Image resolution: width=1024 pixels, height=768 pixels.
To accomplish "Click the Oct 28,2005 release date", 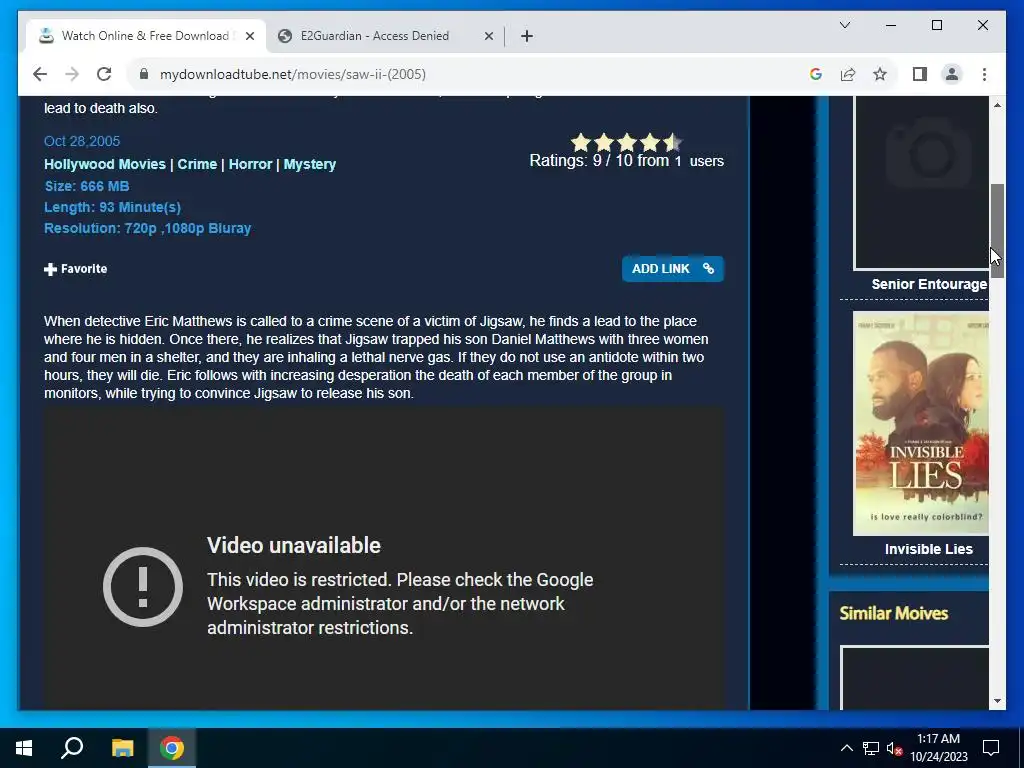I will pyautogui.click(x=82, y=141).
